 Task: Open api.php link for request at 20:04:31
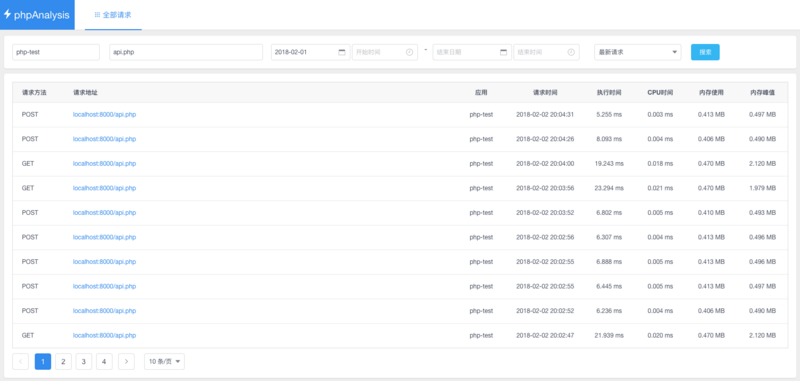point(105,115)
